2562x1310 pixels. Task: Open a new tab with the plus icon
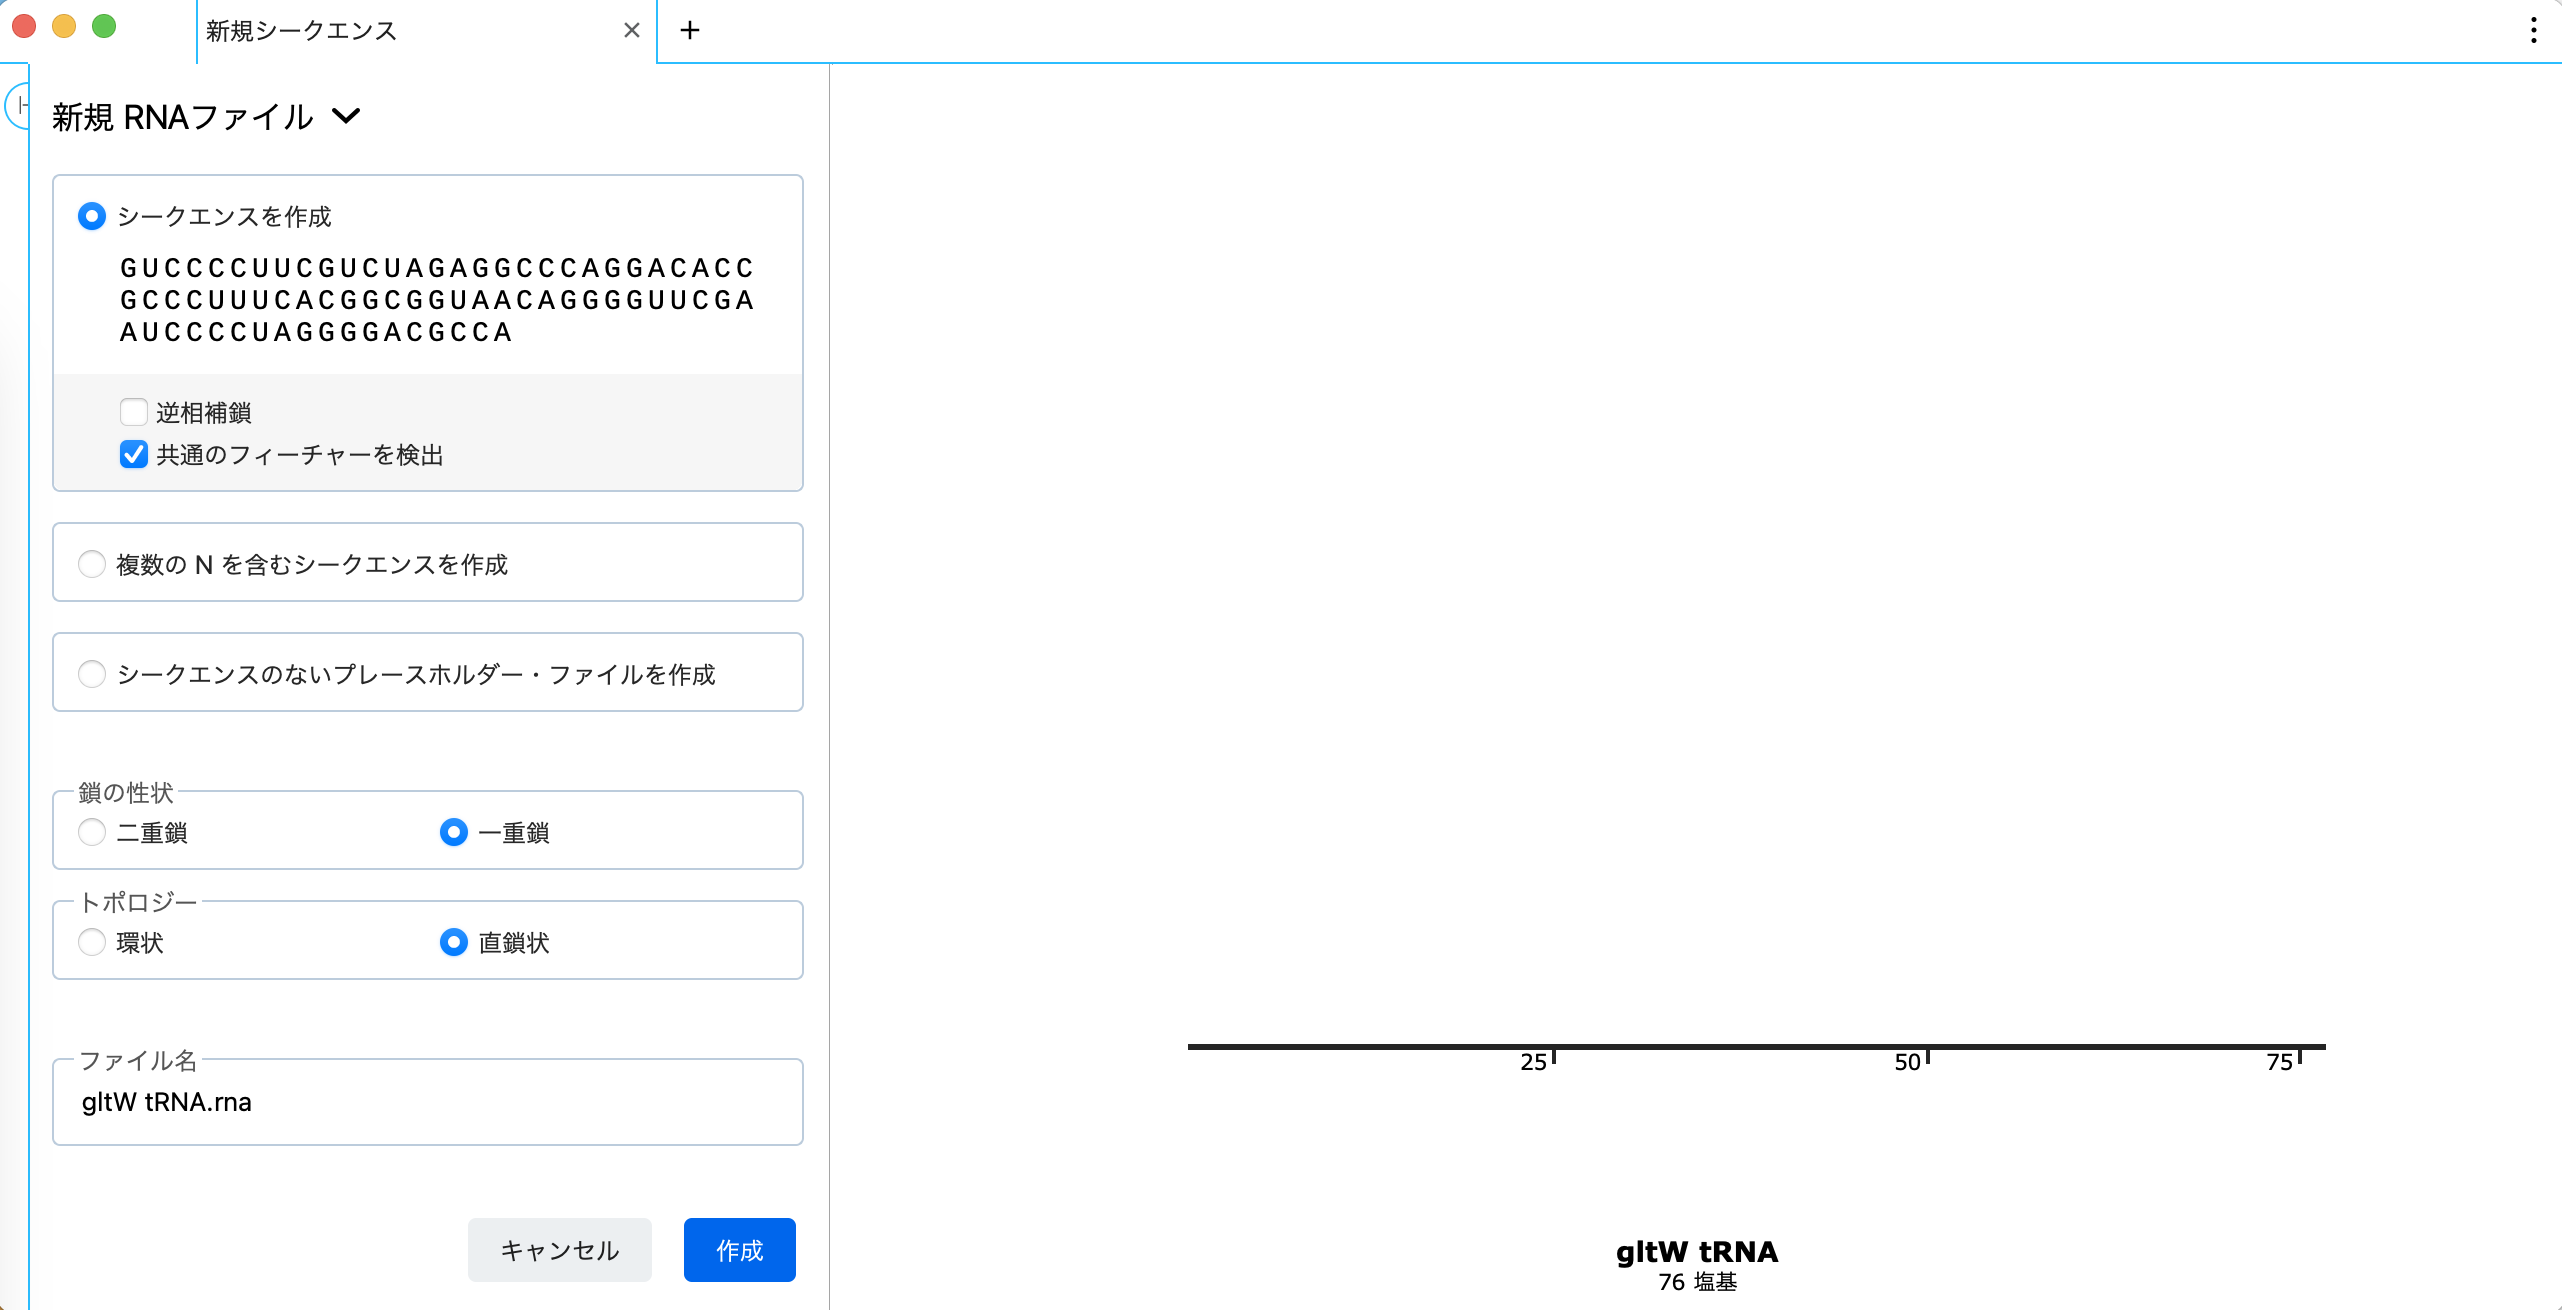[x=690, y=31]
